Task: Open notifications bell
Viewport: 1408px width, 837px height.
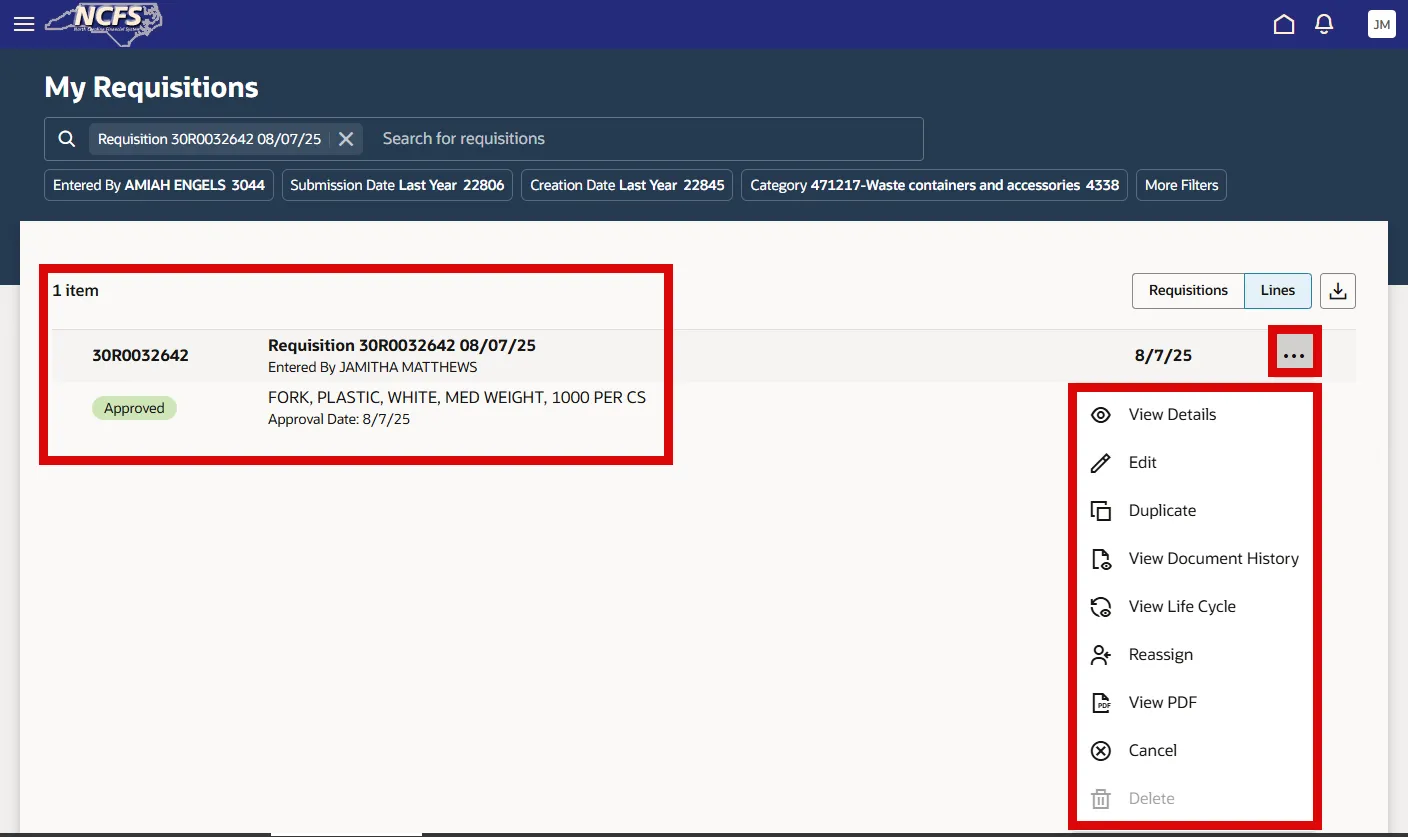Action: tap(1324, 24)
